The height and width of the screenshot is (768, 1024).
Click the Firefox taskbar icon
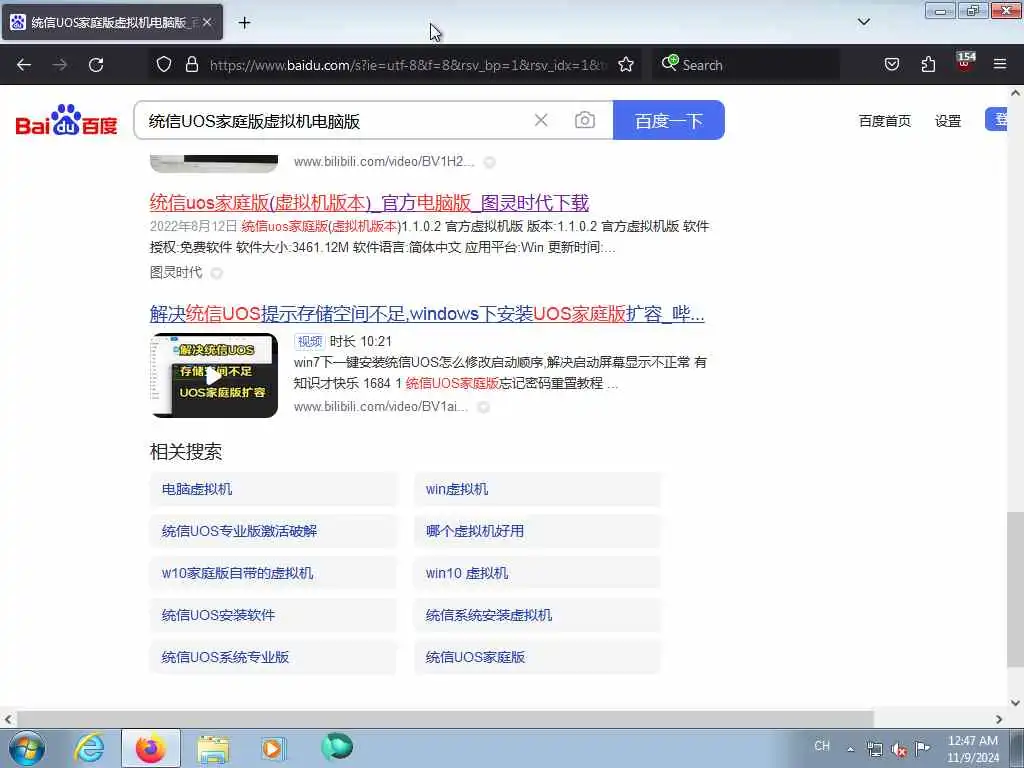pos(151,748)
